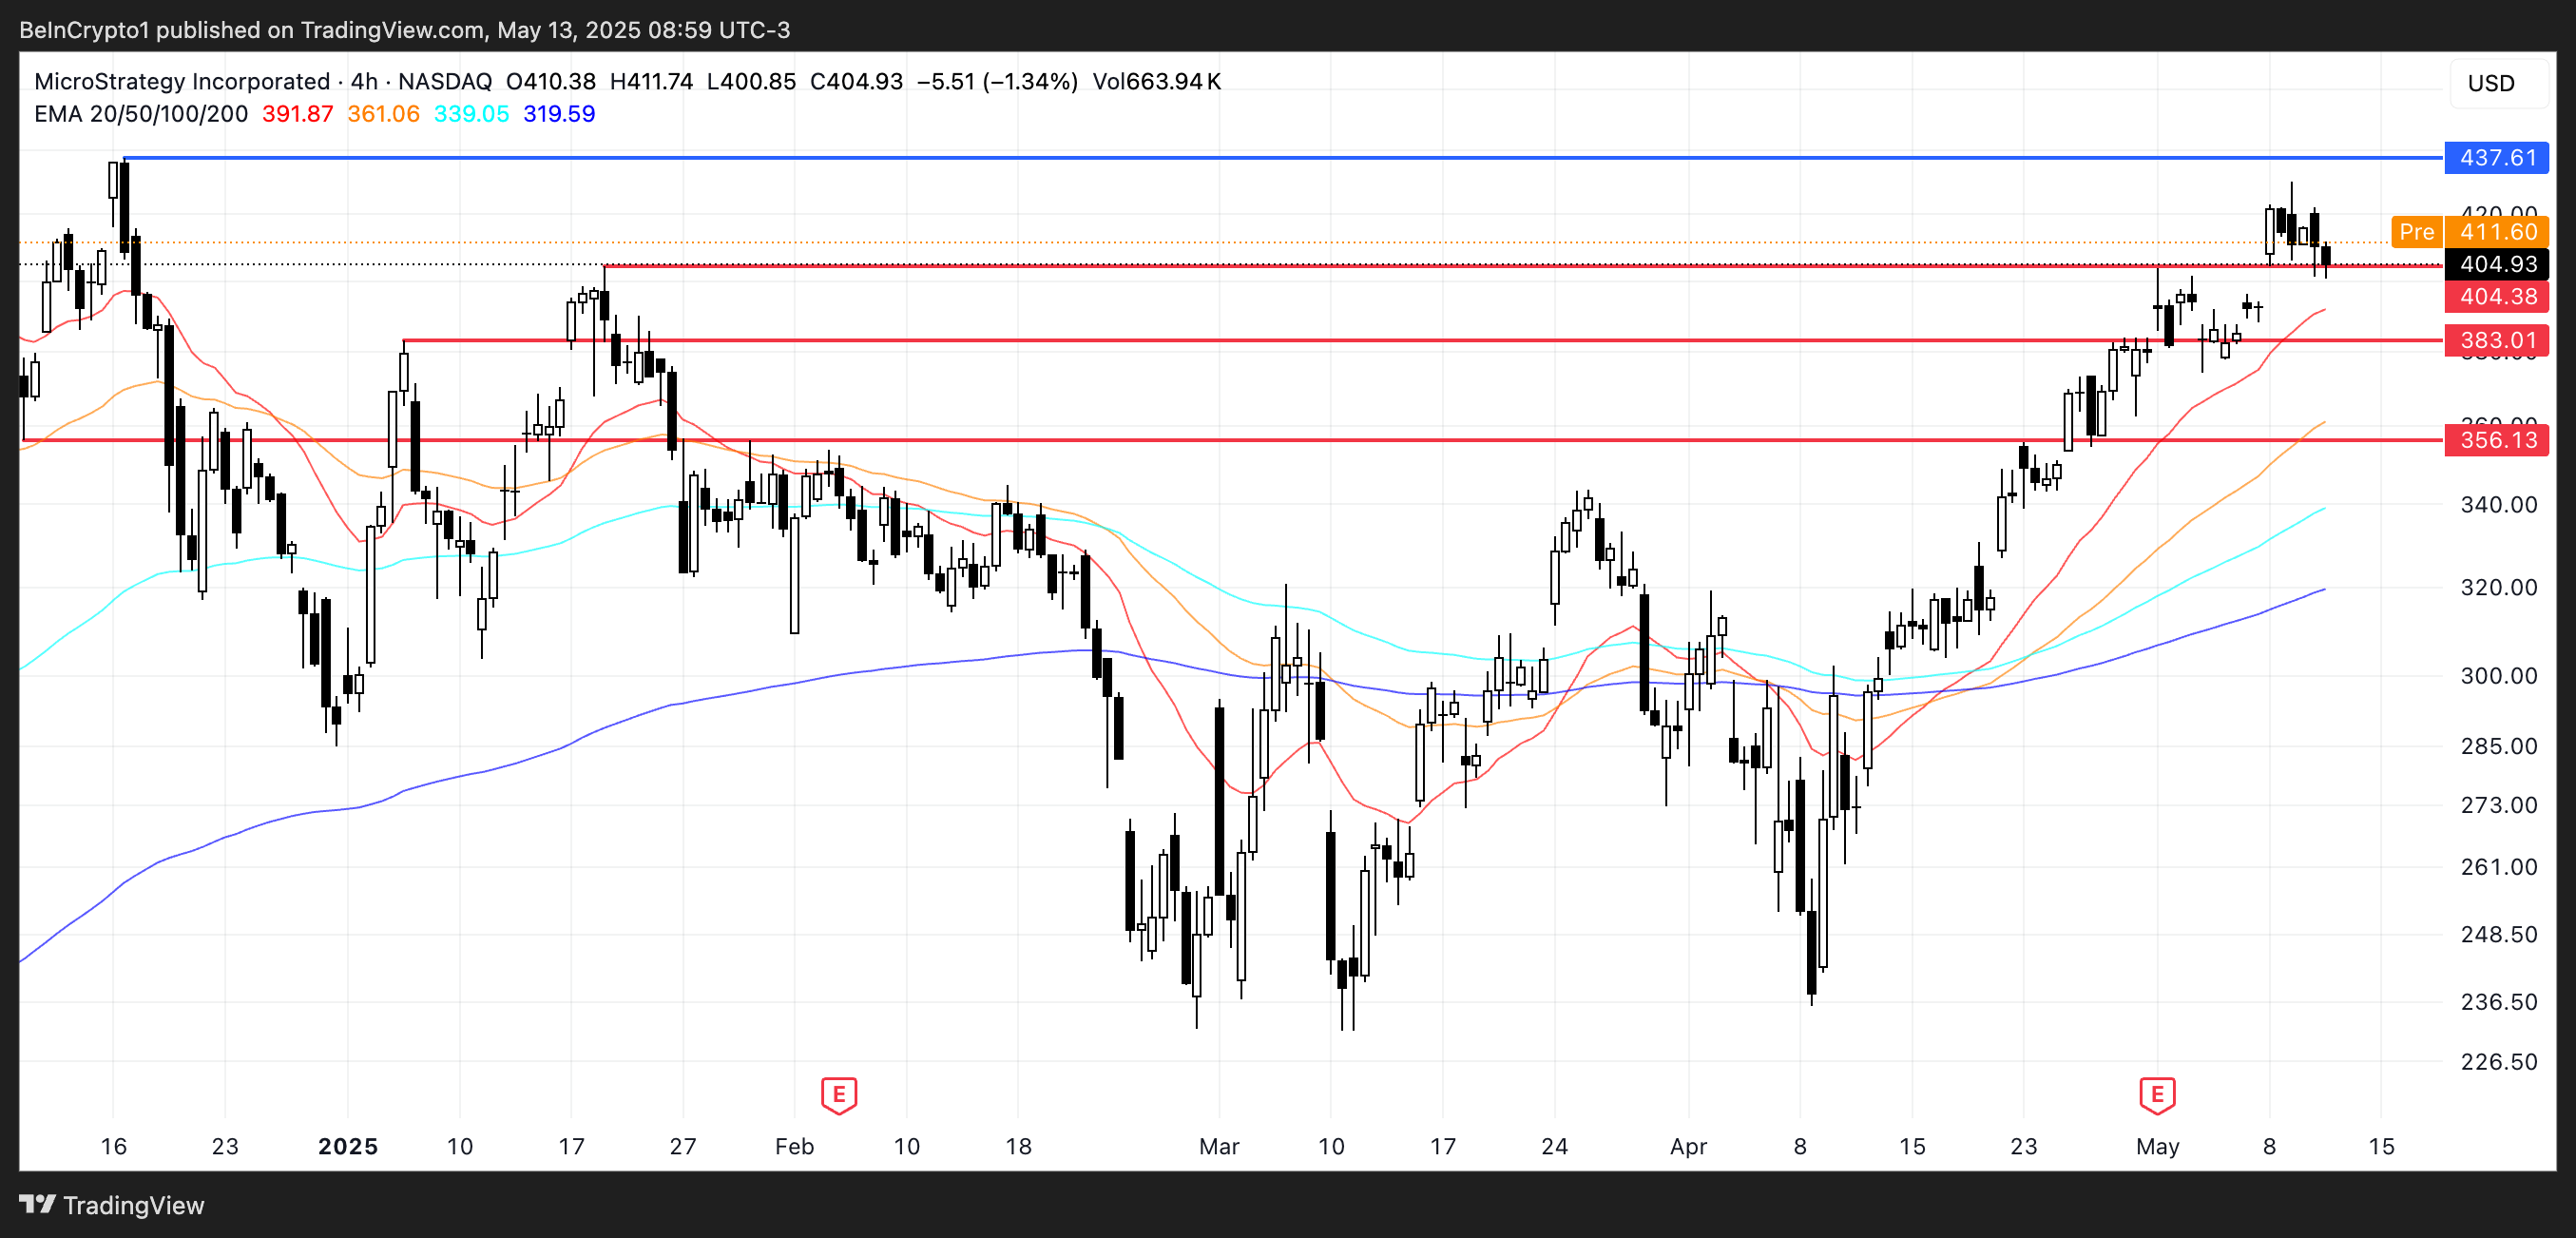Click the H411.74 high value
2576x1238 pixels.
pyautogui.click(x=651, y=81)
